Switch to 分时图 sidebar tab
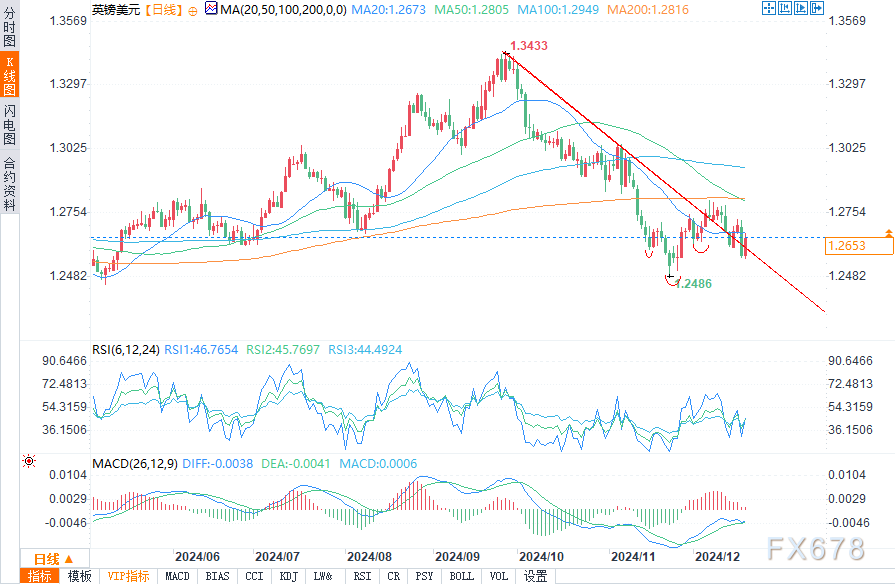The image size is (895, 584). pyautogui.click(x=9, y=27)
